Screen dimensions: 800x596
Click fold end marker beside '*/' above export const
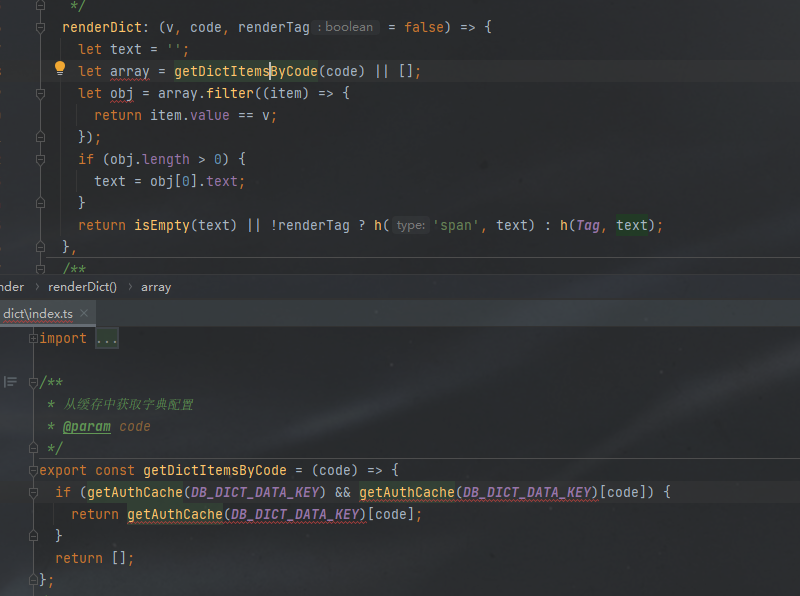click(x=33, y=448)
